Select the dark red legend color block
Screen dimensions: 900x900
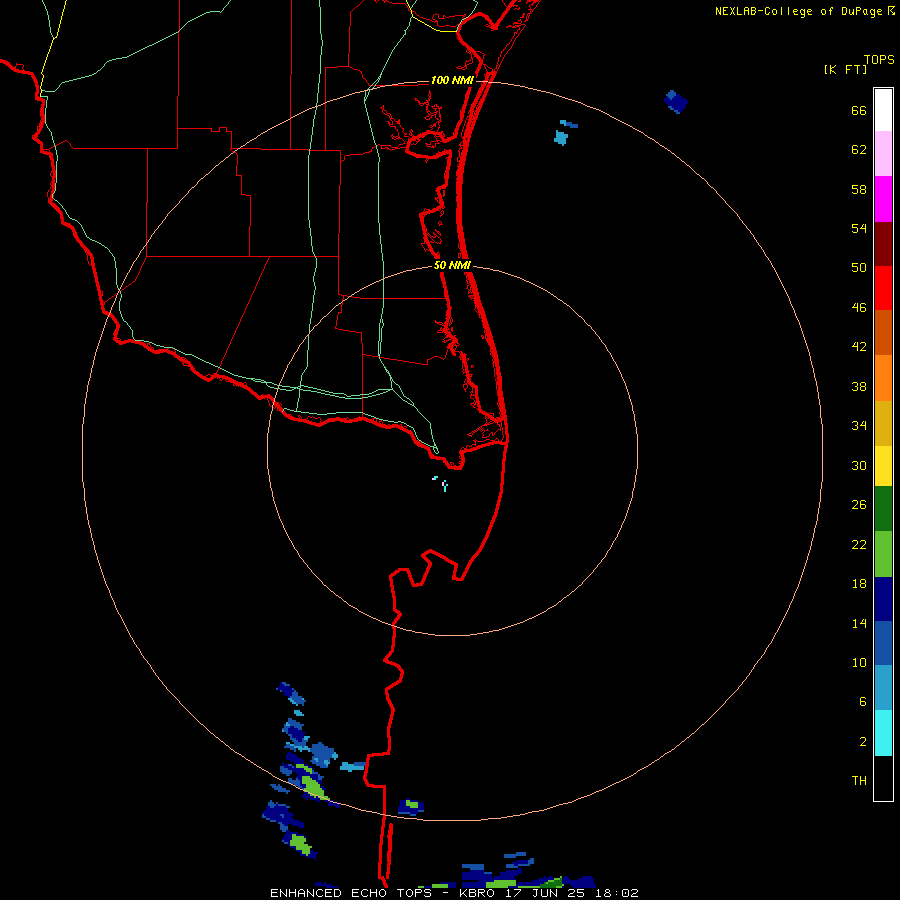coord(883,244)
